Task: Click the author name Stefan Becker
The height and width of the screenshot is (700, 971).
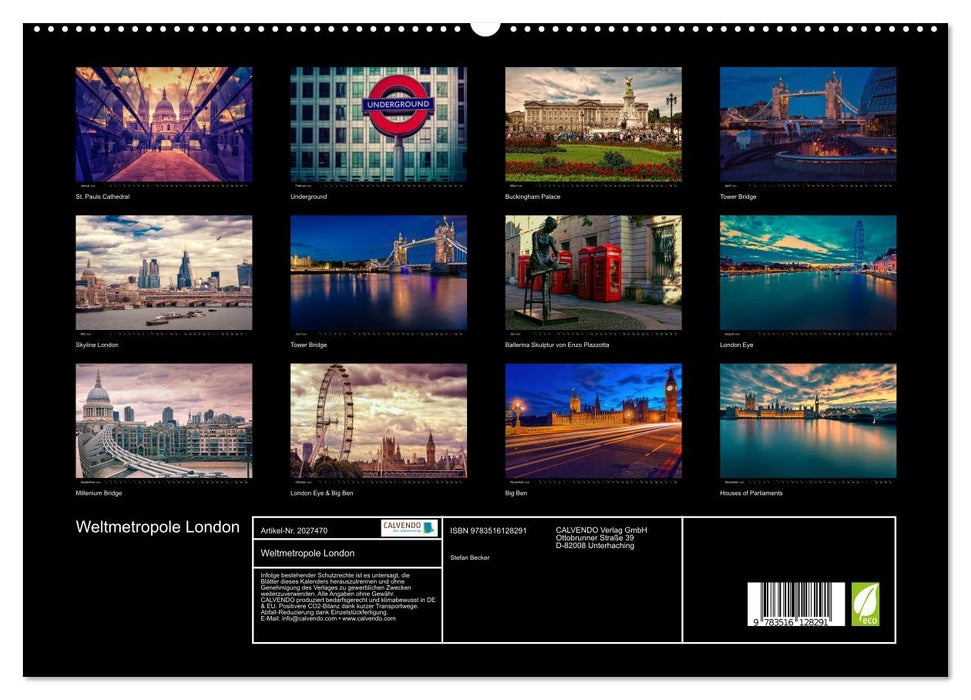Action: pyautogui.click(x=469, y=558)
